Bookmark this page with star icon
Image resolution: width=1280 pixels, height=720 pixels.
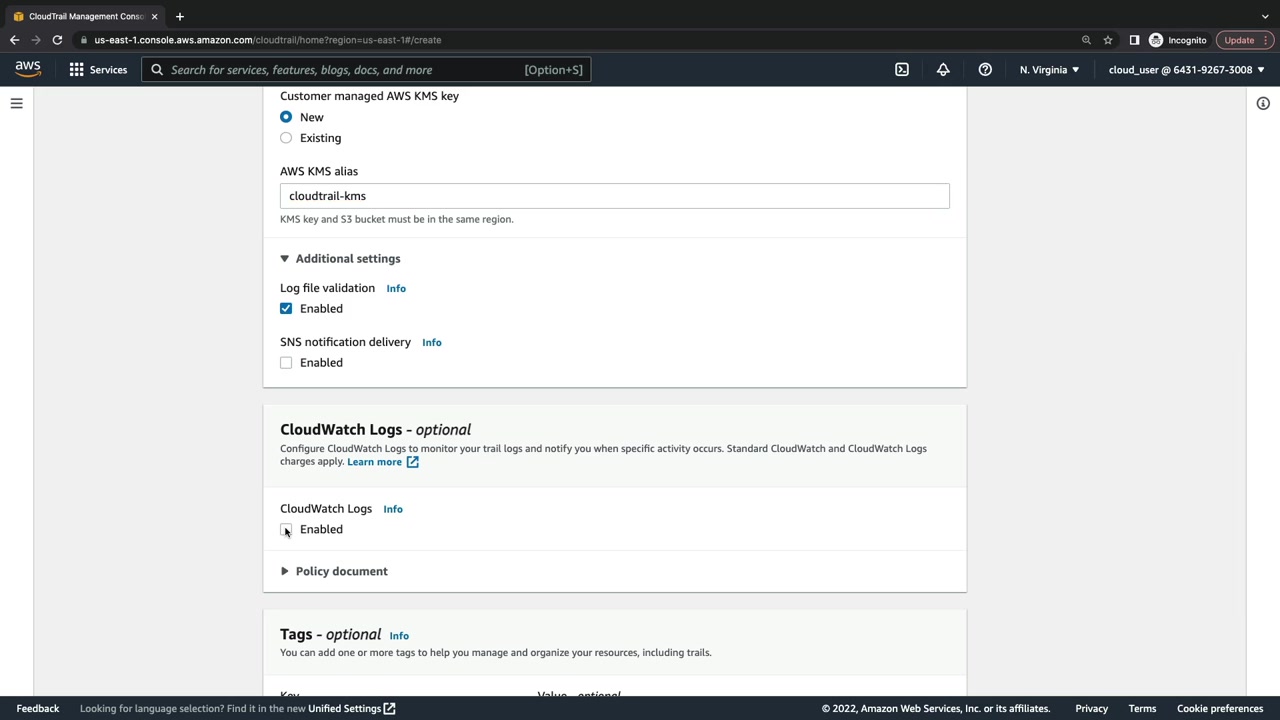(x=1108, y=40)
